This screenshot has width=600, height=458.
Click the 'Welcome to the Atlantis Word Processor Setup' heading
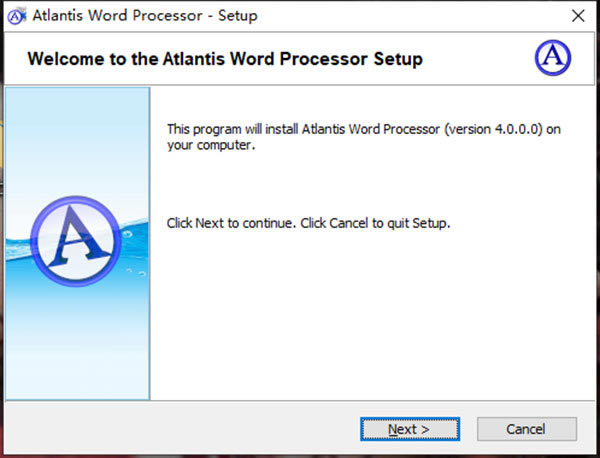225,59
